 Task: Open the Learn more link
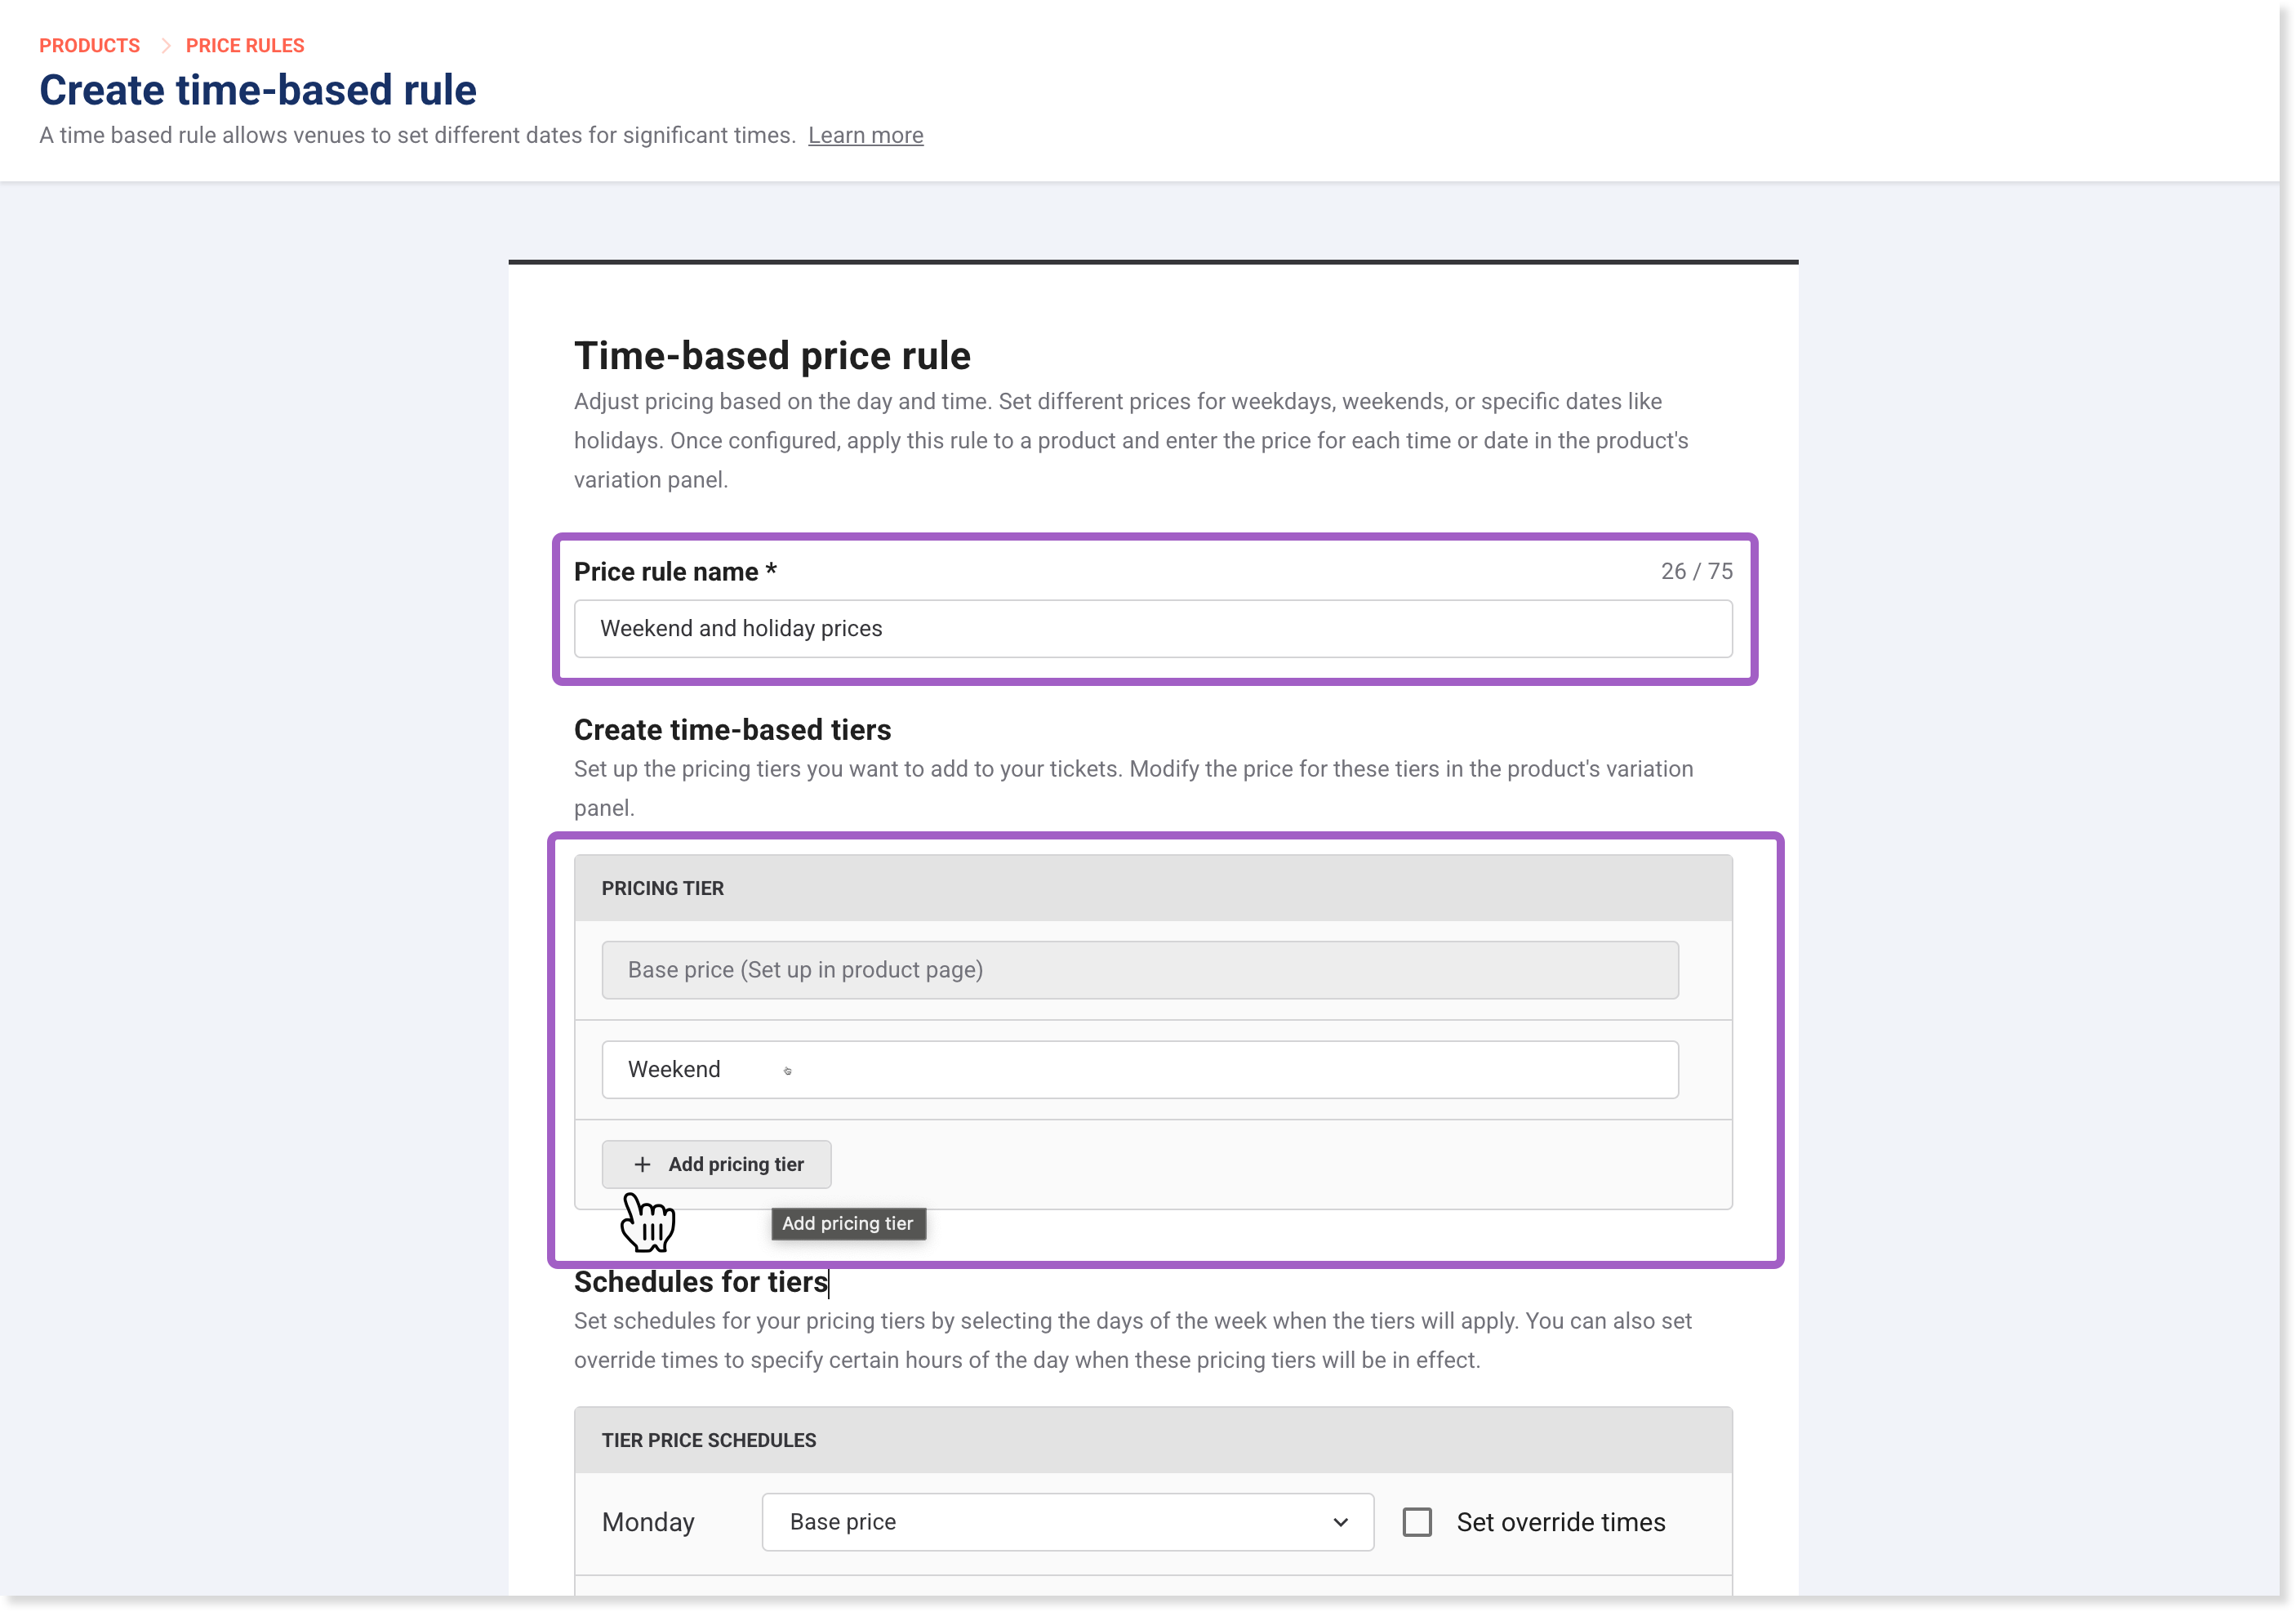tap(865, 135)
